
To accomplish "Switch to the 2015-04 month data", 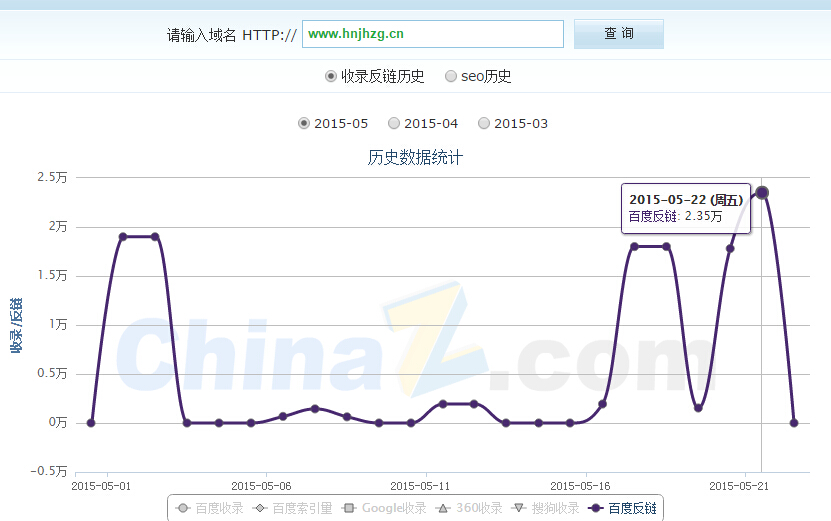I will [423, 123].
